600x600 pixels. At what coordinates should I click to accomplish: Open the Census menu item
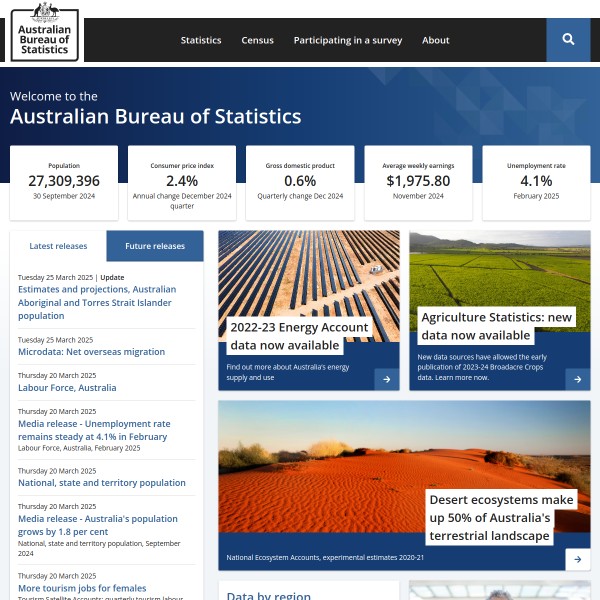tap(257, 41)
